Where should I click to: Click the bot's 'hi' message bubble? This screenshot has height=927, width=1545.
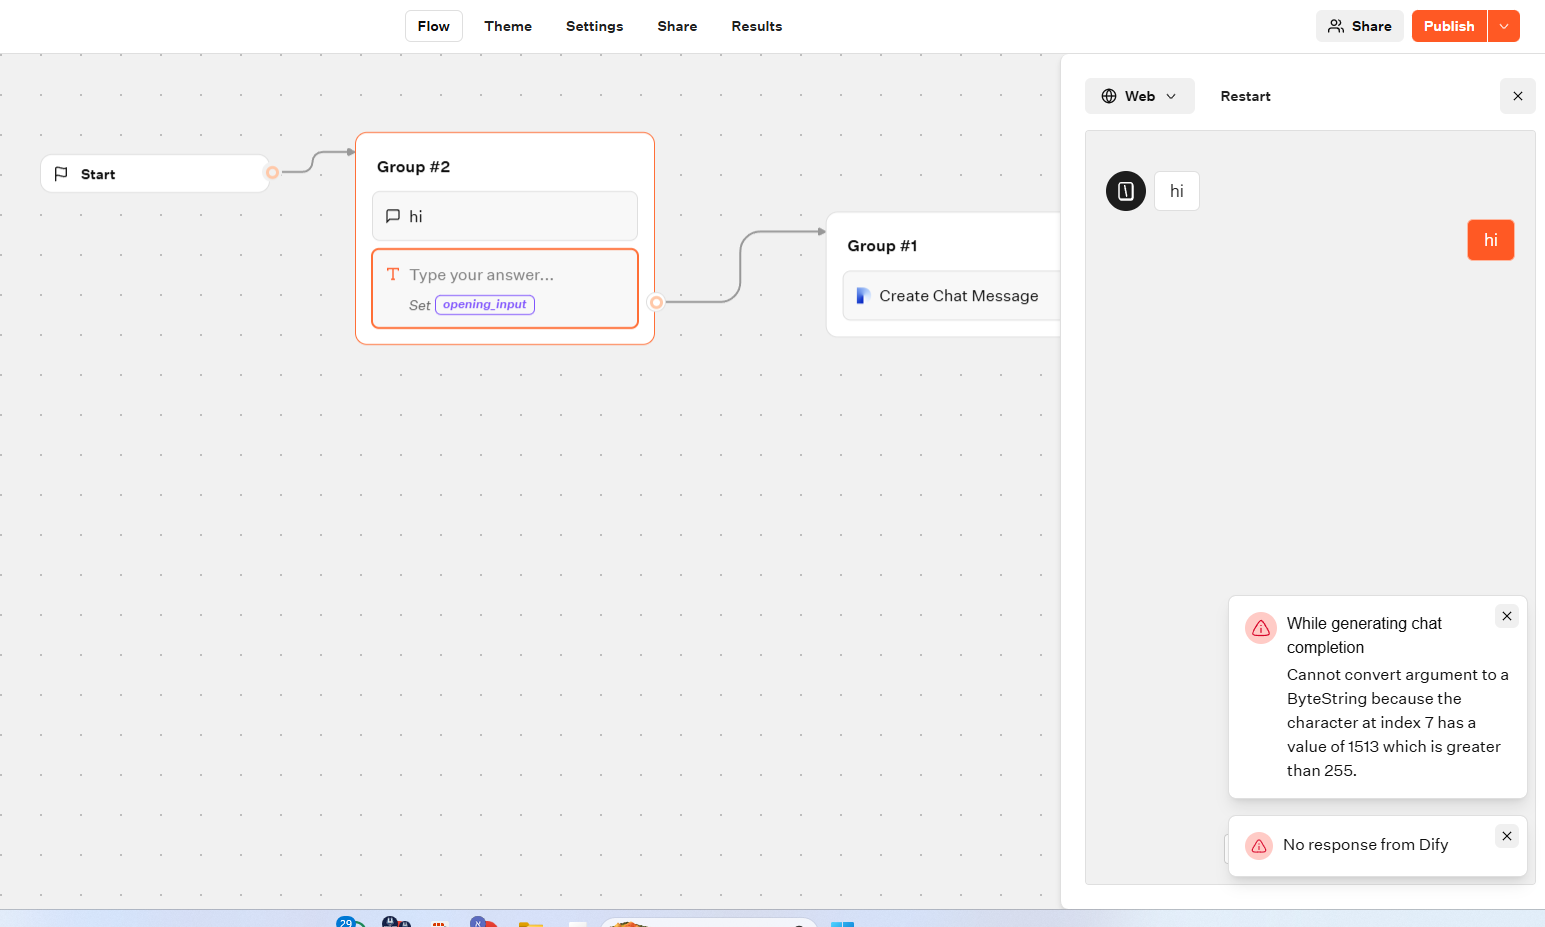point(1177,191)
